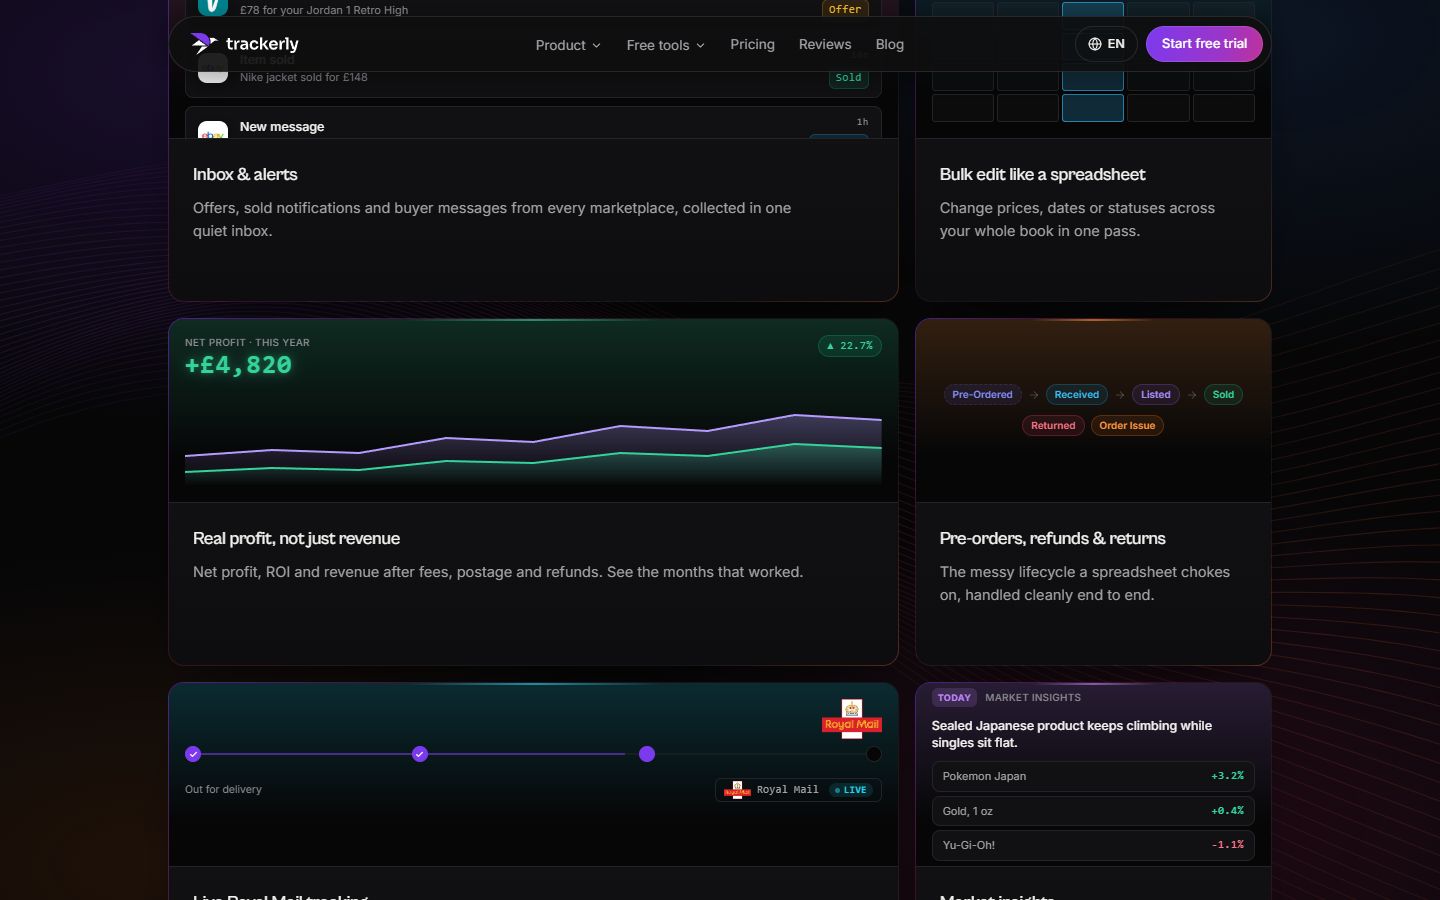Click the small Royal Mail icon beside the LIVE badge
1440x900 pixels.
pos(737,790)
